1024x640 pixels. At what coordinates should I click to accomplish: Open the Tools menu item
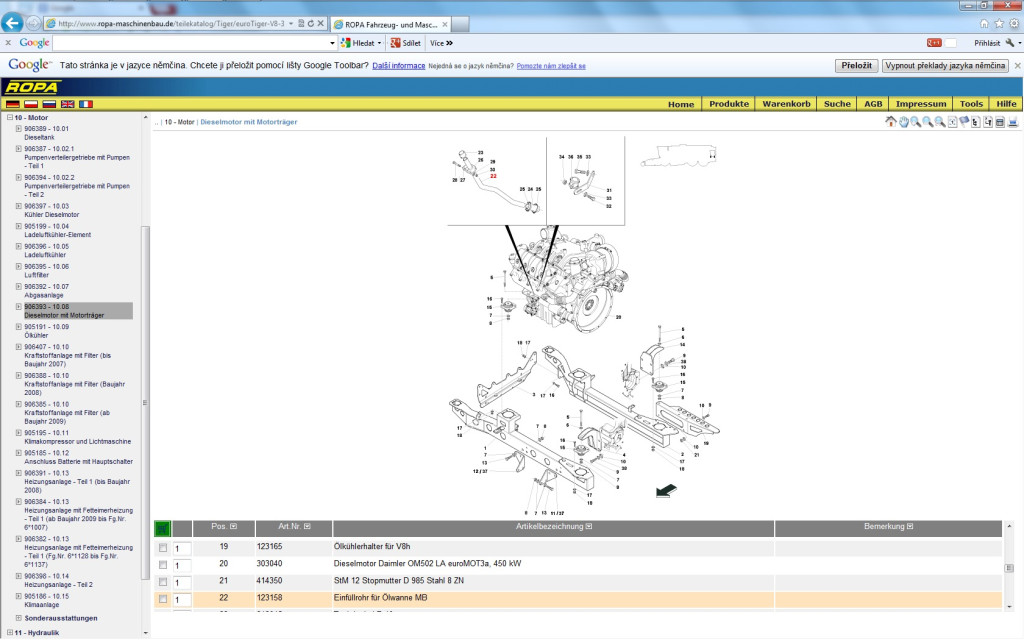(971, 104)
